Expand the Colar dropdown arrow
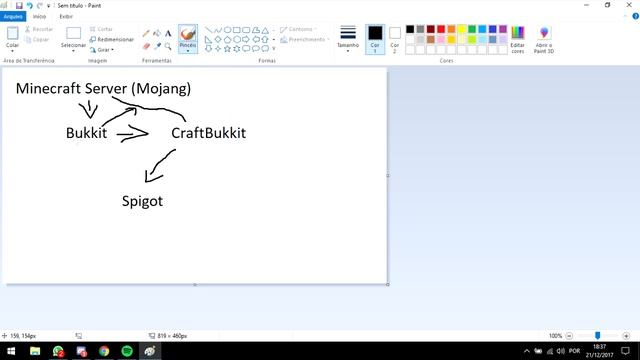 [12, 51]
